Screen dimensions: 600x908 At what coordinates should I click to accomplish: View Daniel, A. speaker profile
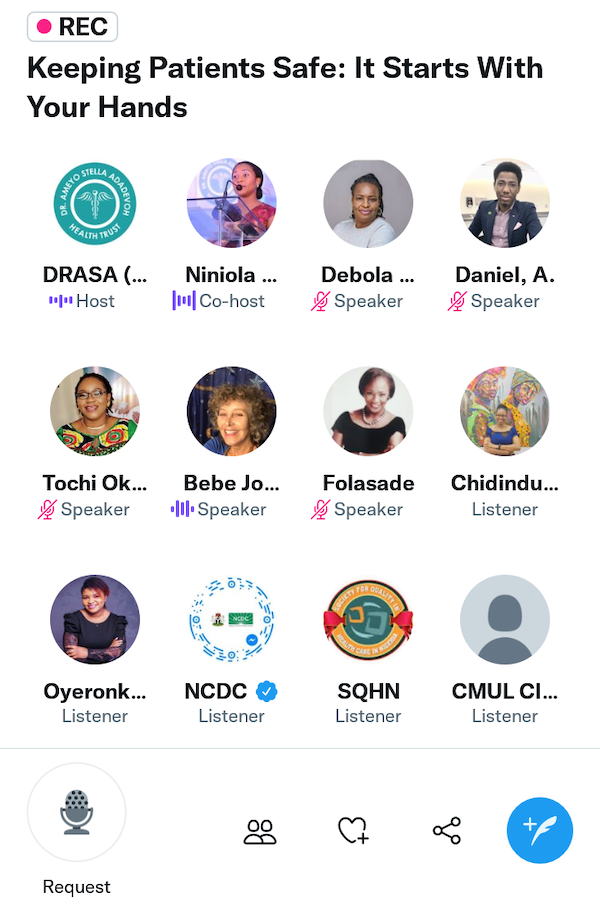coord(505,203)
